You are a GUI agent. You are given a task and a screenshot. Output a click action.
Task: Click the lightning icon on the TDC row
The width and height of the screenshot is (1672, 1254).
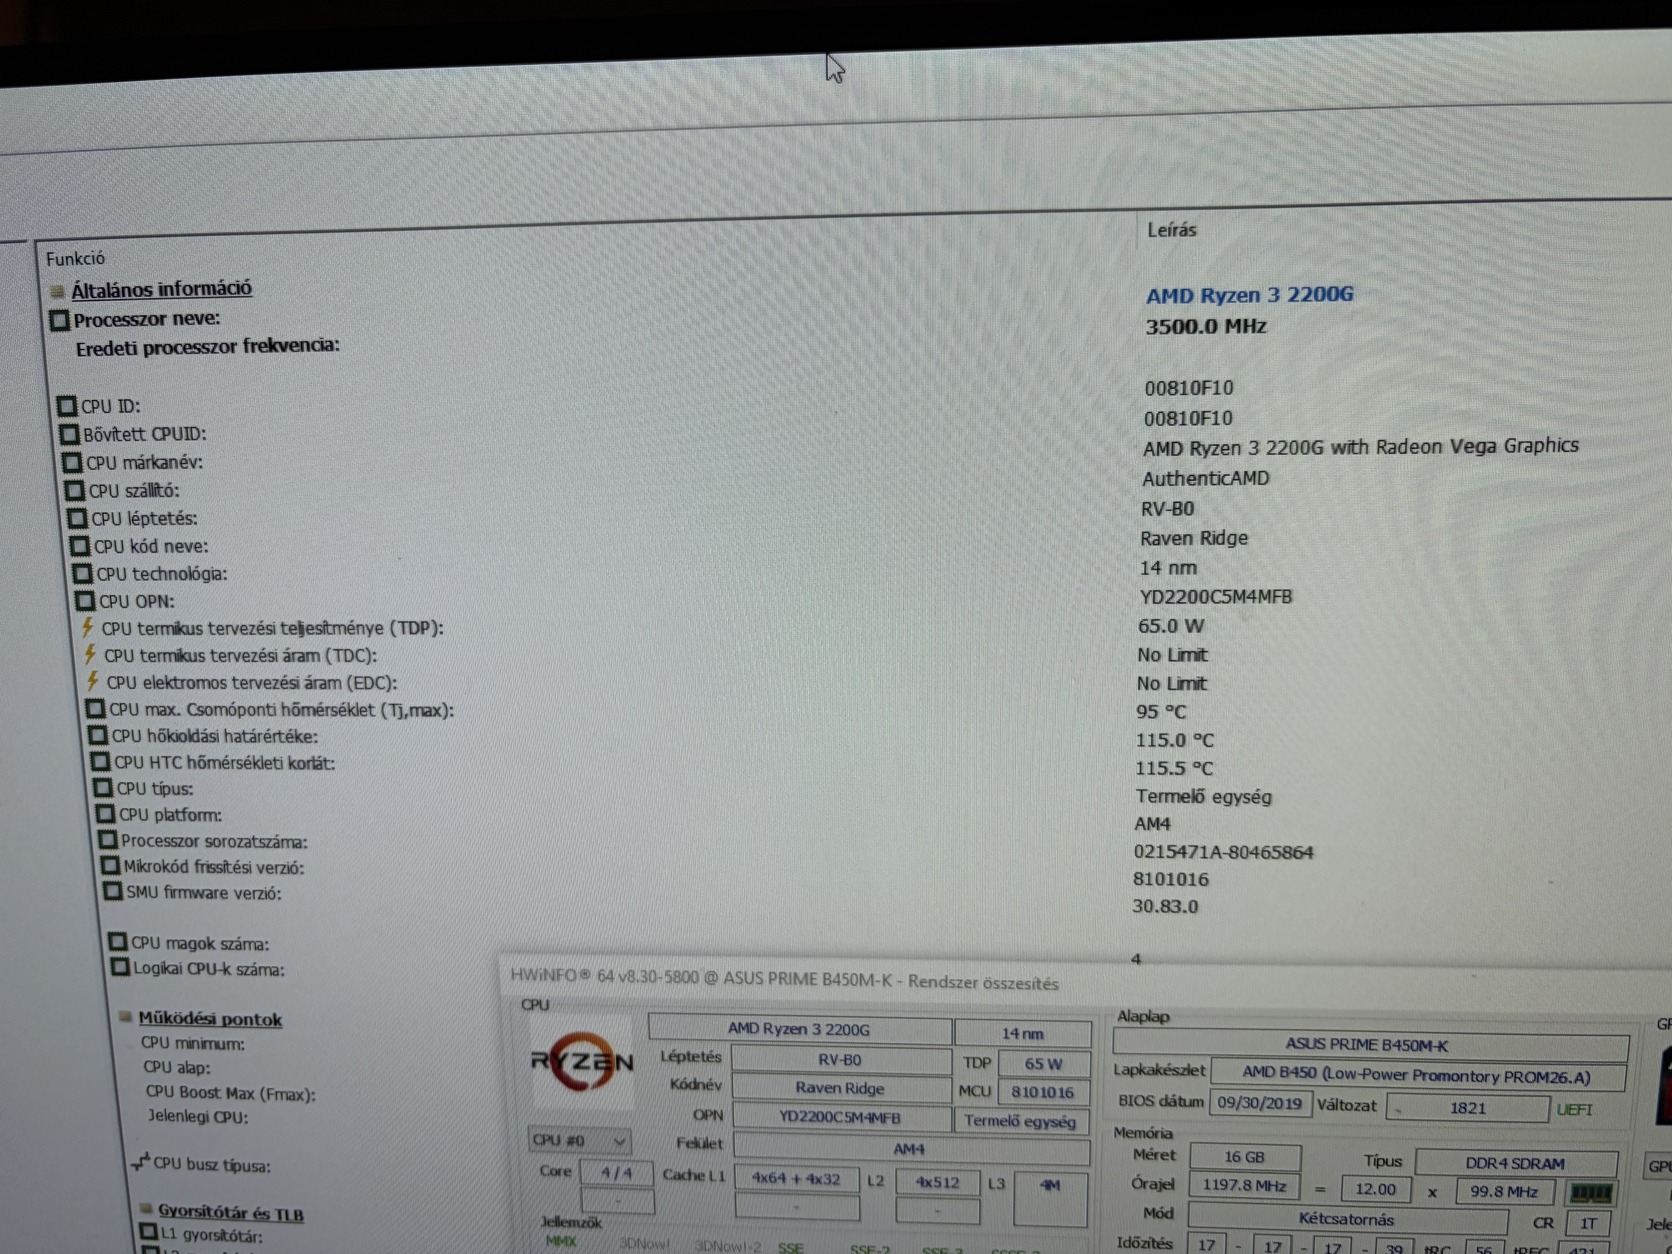[x=90, y=655]
